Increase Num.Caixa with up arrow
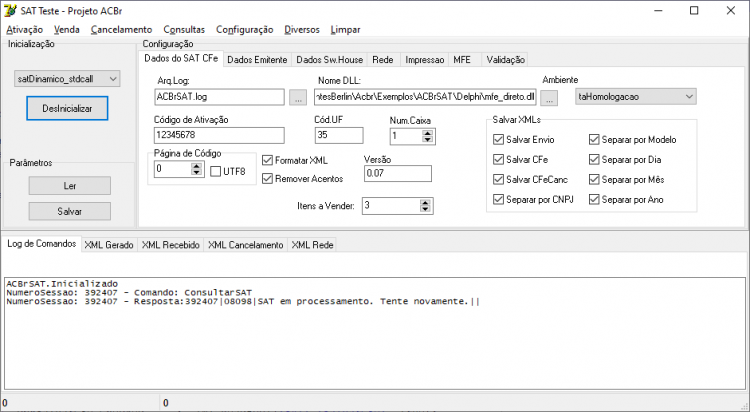 click(x=428, y=133)
